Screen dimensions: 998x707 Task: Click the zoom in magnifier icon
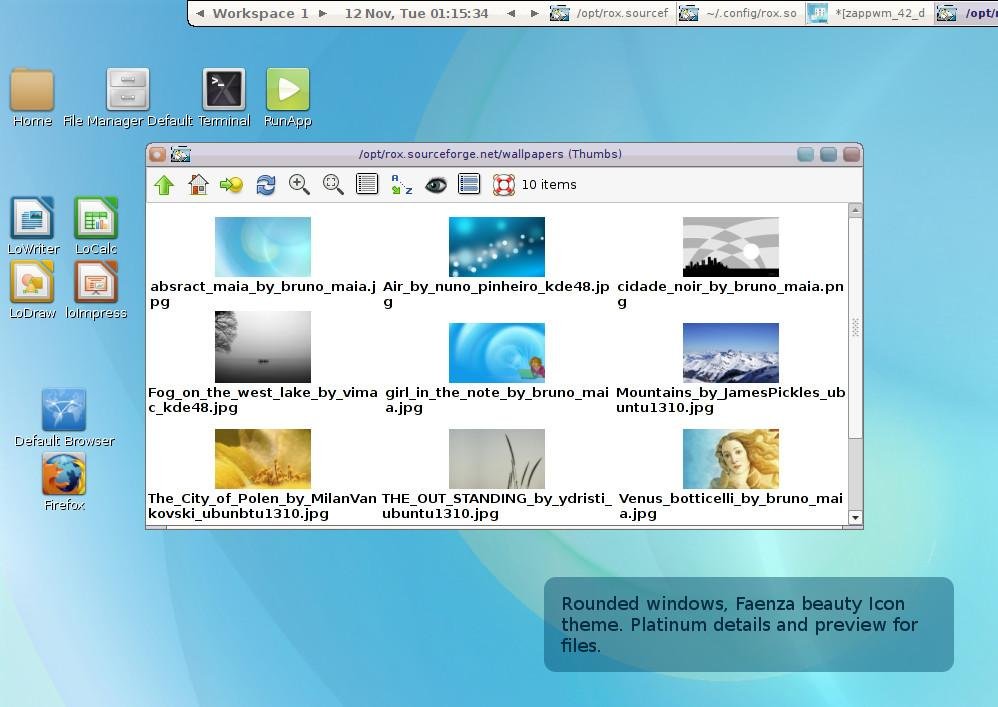point(299,185)
